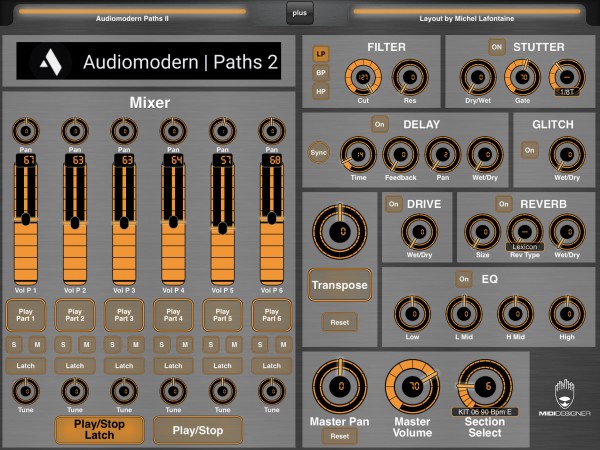Screen dimensions: 600x450
Task: Click the Glitch Wet/Dry knob
Action: [567, 155]
